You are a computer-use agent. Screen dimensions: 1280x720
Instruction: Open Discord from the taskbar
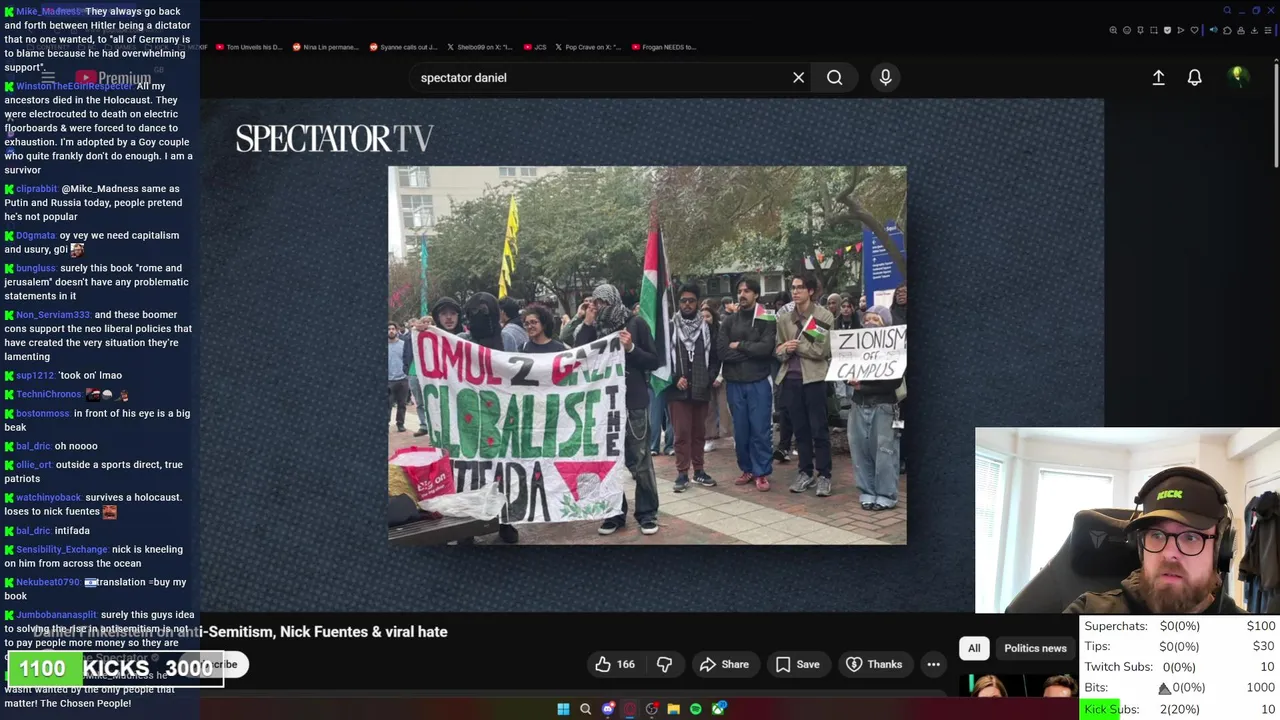tap(607, 709)
